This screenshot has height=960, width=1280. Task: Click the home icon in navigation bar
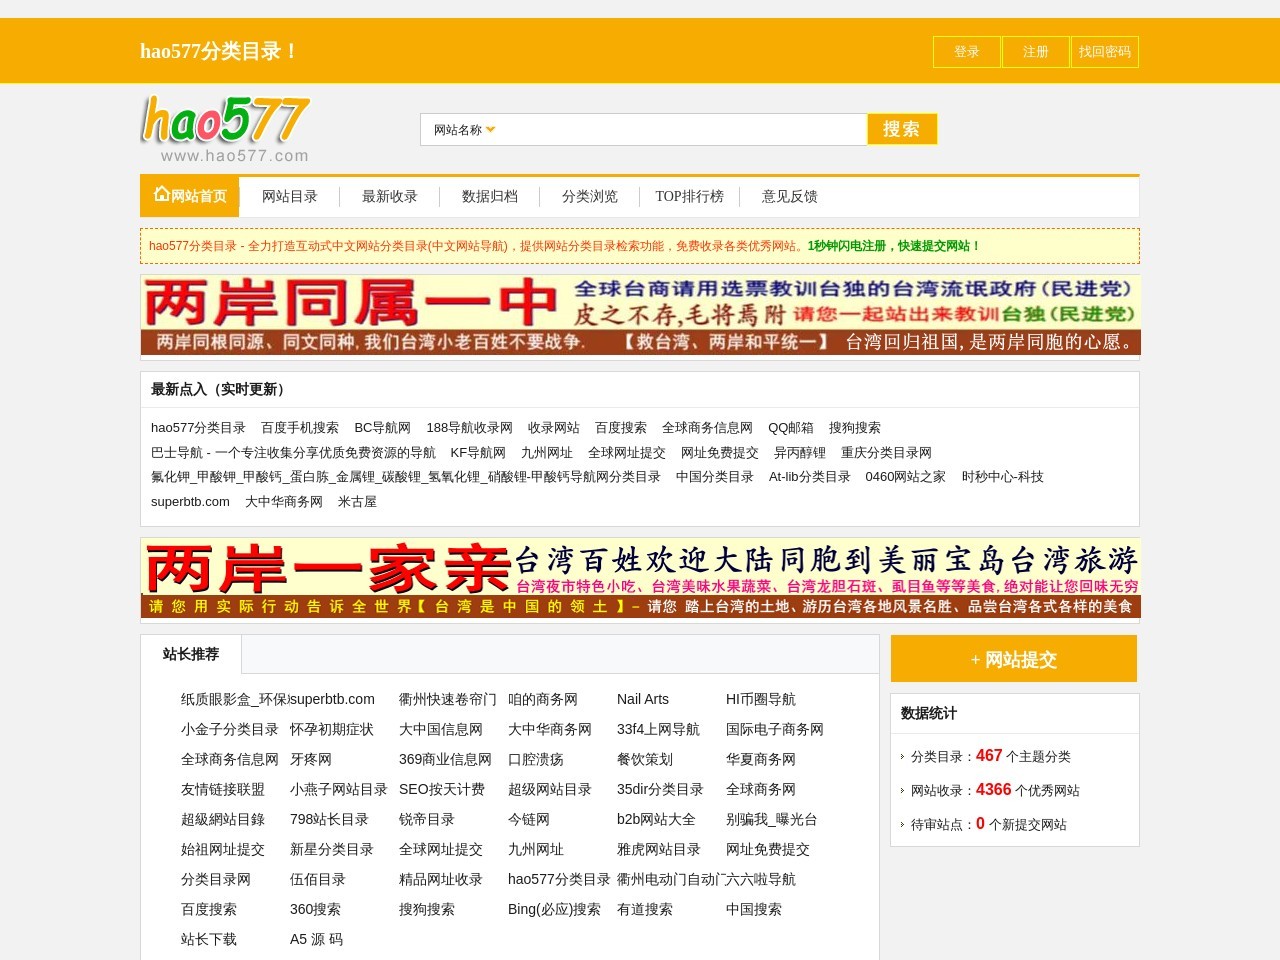(161, 195)
